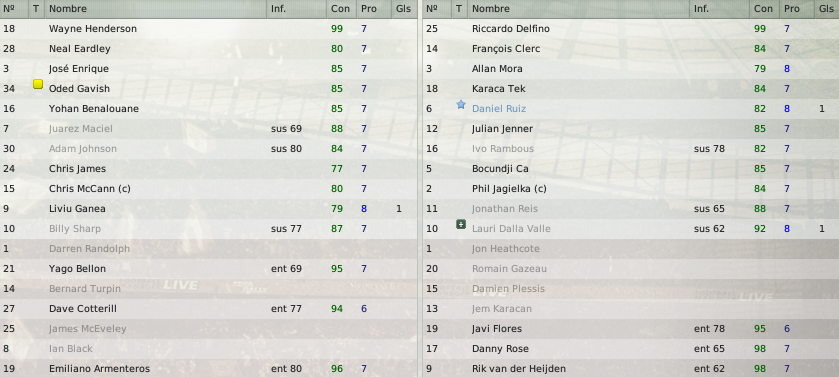839x377 pixels.
Task: Click Oded Gavish's yellow card icon
Action: click(37, 84)
